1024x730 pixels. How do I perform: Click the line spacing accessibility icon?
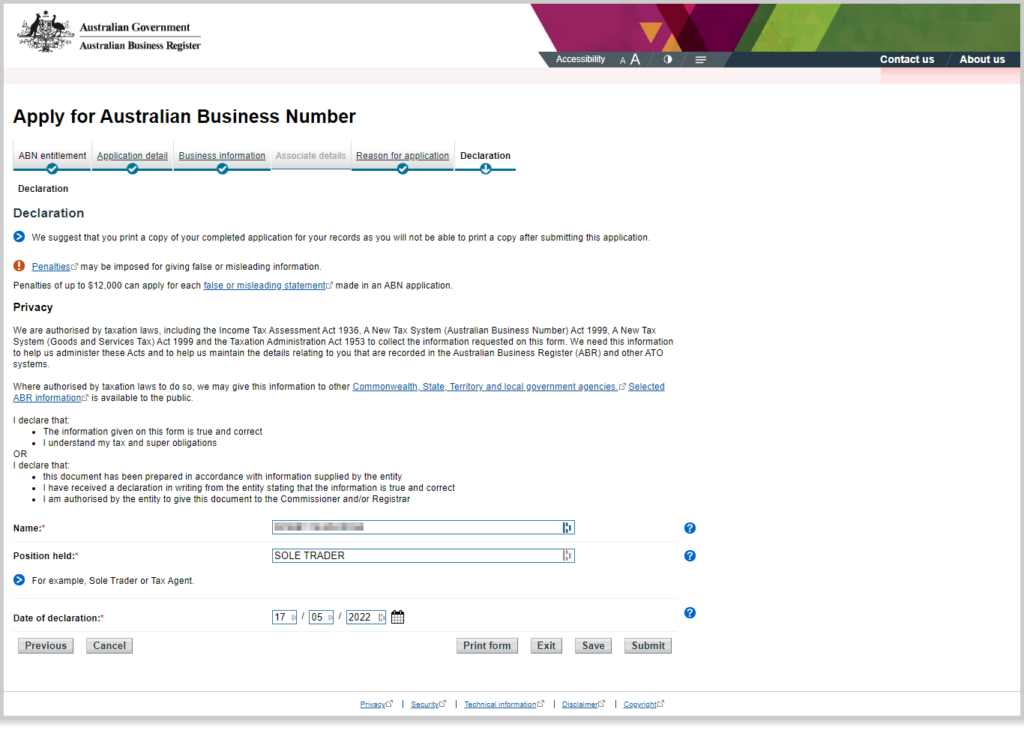click(x=700, y=59)
